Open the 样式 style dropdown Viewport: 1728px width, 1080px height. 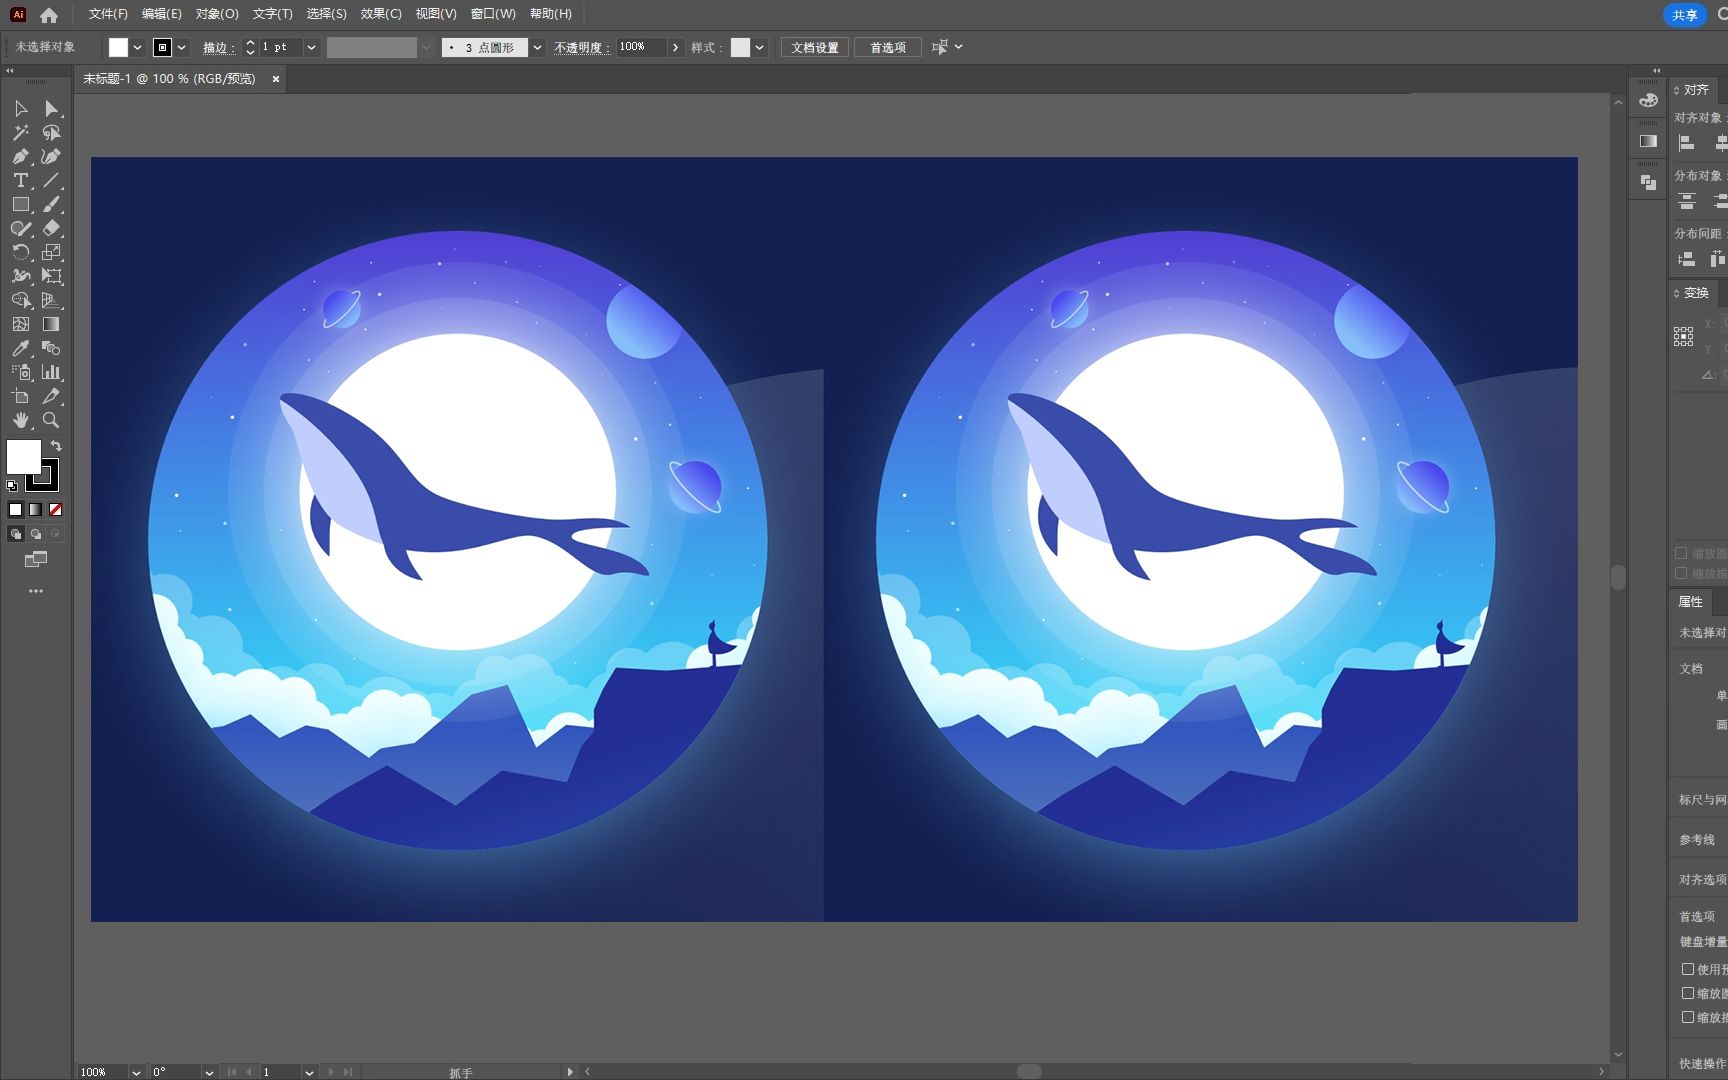[760, 47]
